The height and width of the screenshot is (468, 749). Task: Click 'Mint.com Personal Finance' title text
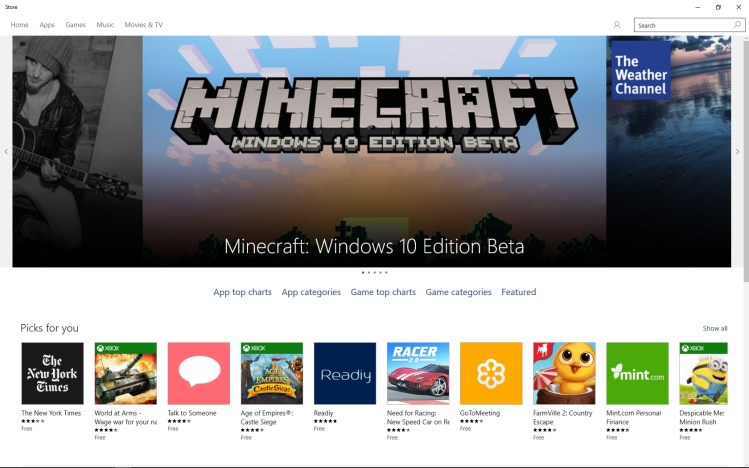click(x=633, y=417)
